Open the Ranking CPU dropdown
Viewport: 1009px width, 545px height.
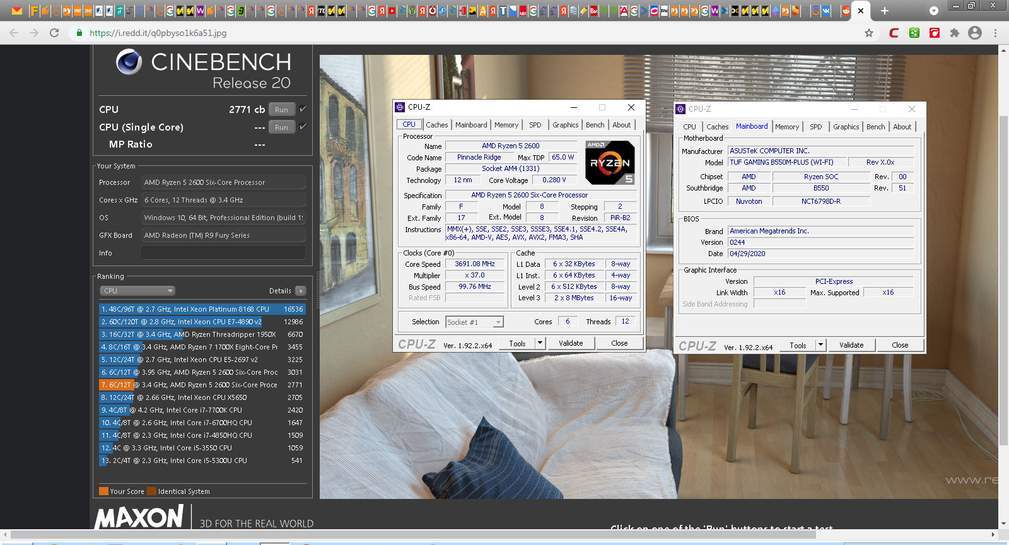point(137,291)
